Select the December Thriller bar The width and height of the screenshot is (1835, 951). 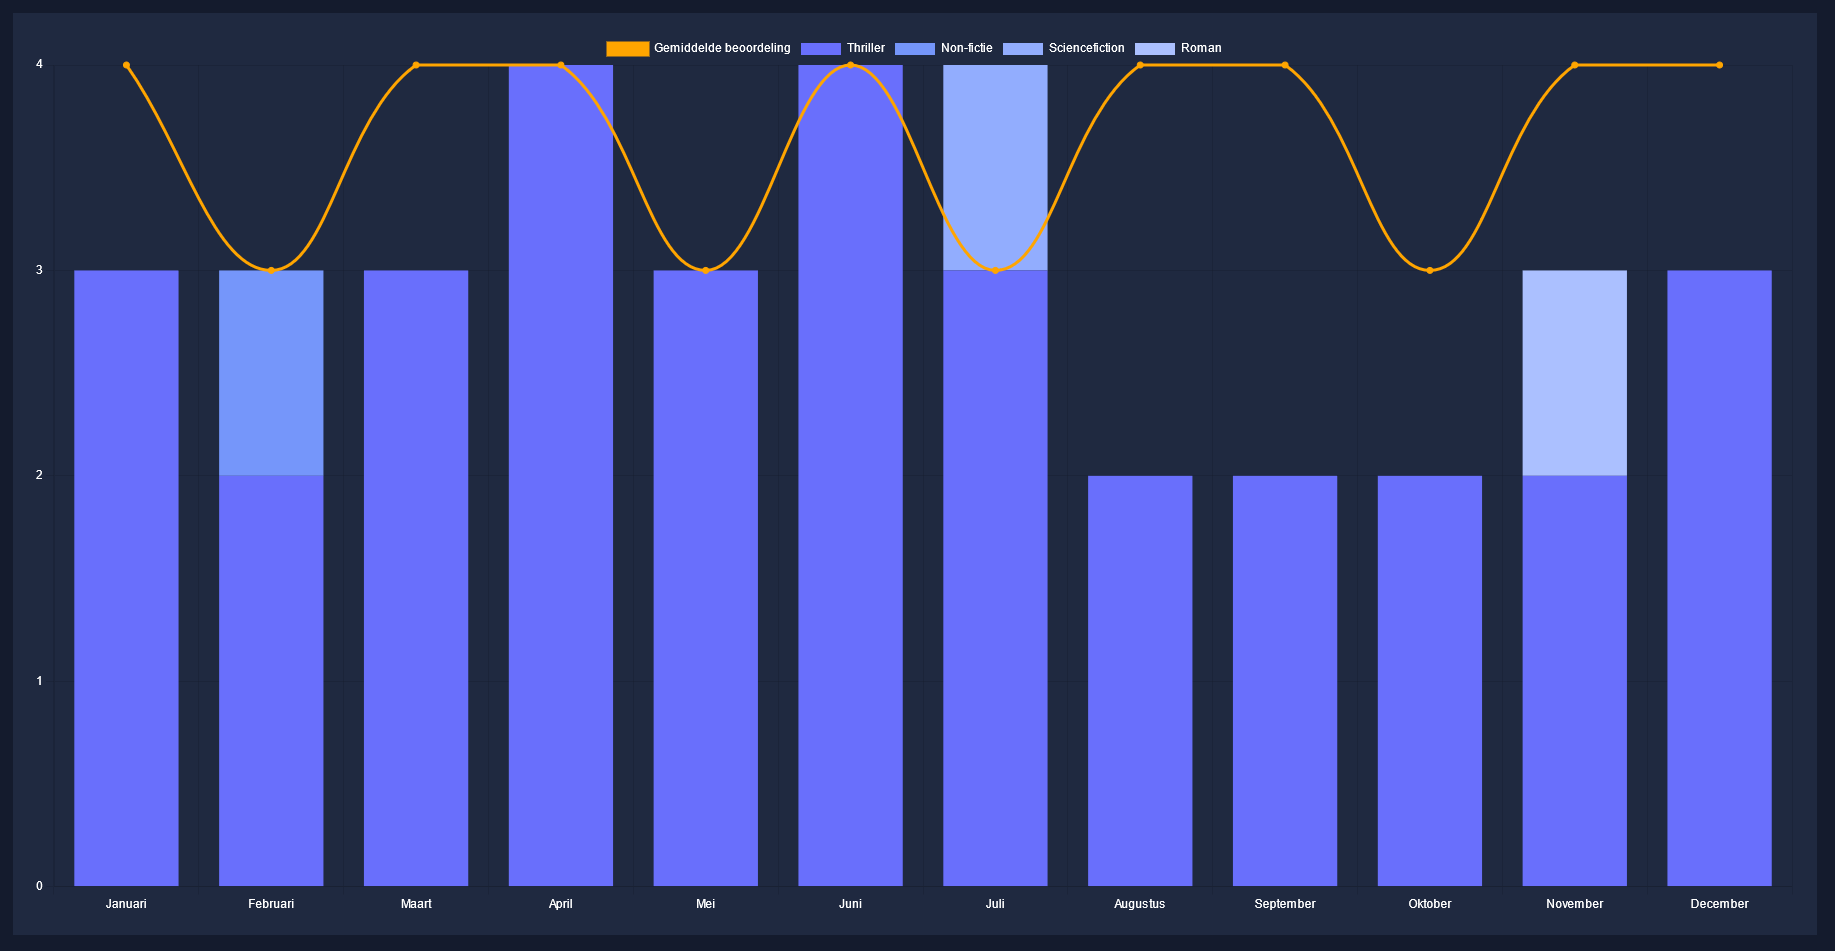point(1719,578)
